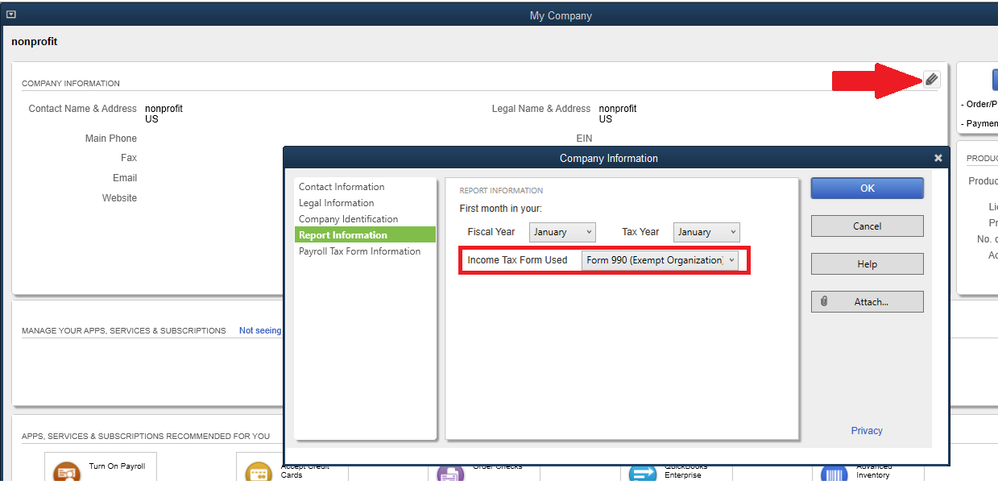Select the Report Information section
The height and width of the screenshot is (493, 998).
(365, 235)
